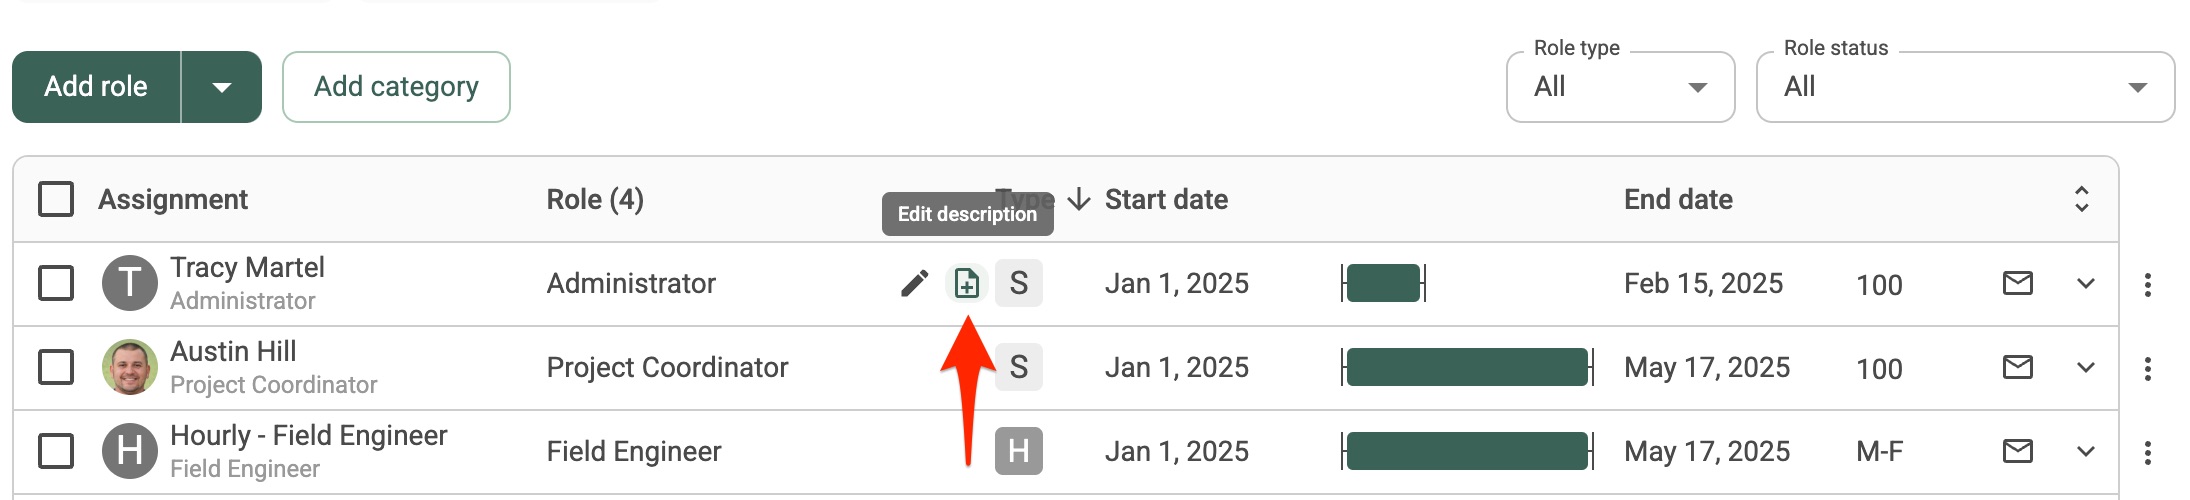Open three-dot menu for Tracy Martel row
This screenshot has height=500, width=2190.
(2147, 285)
